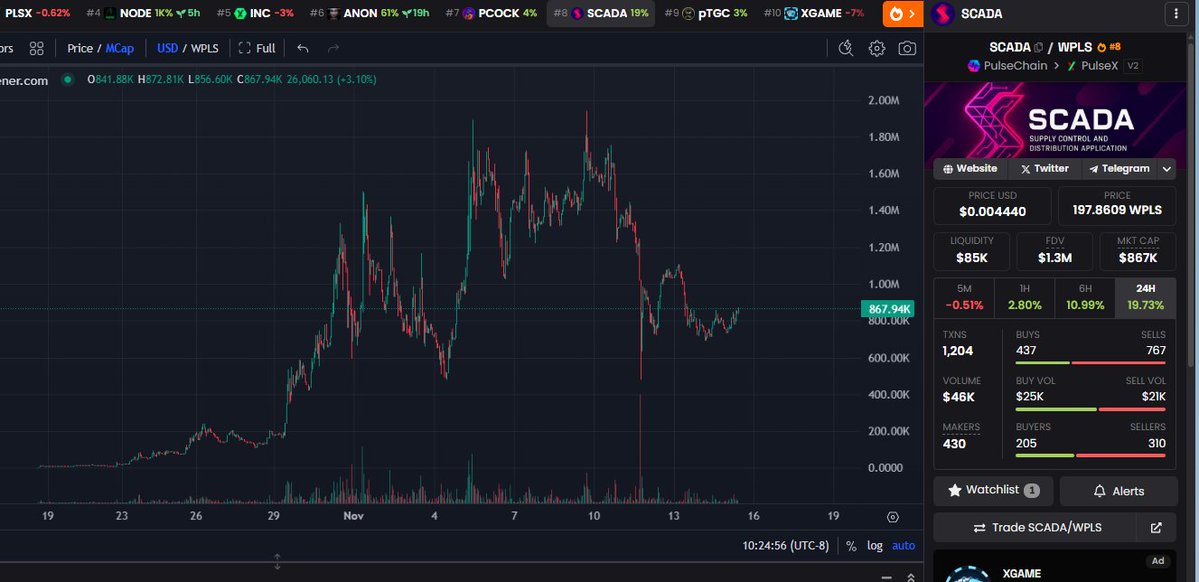Open the layout grid icon next to indicators

(36, 47)
